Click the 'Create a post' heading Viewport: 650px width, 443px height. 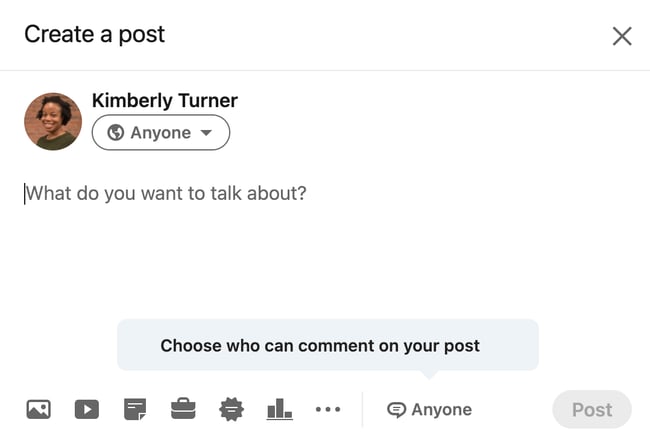tap(95, 34)
